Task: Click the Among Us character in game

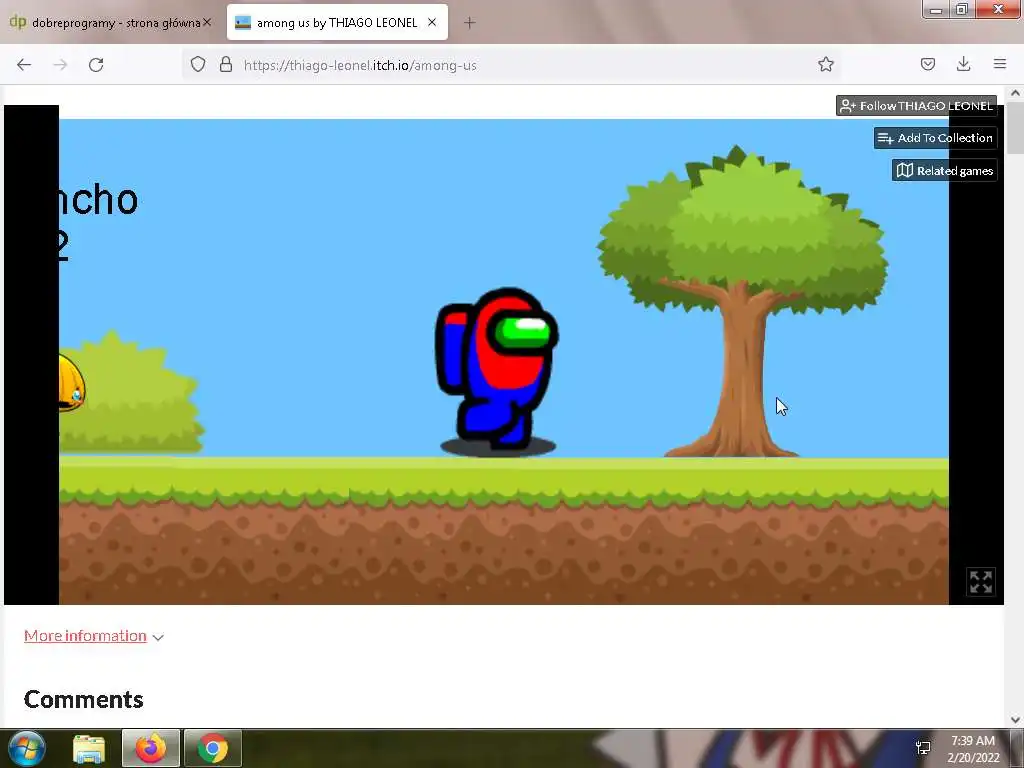Action: [x=497, y=370]
